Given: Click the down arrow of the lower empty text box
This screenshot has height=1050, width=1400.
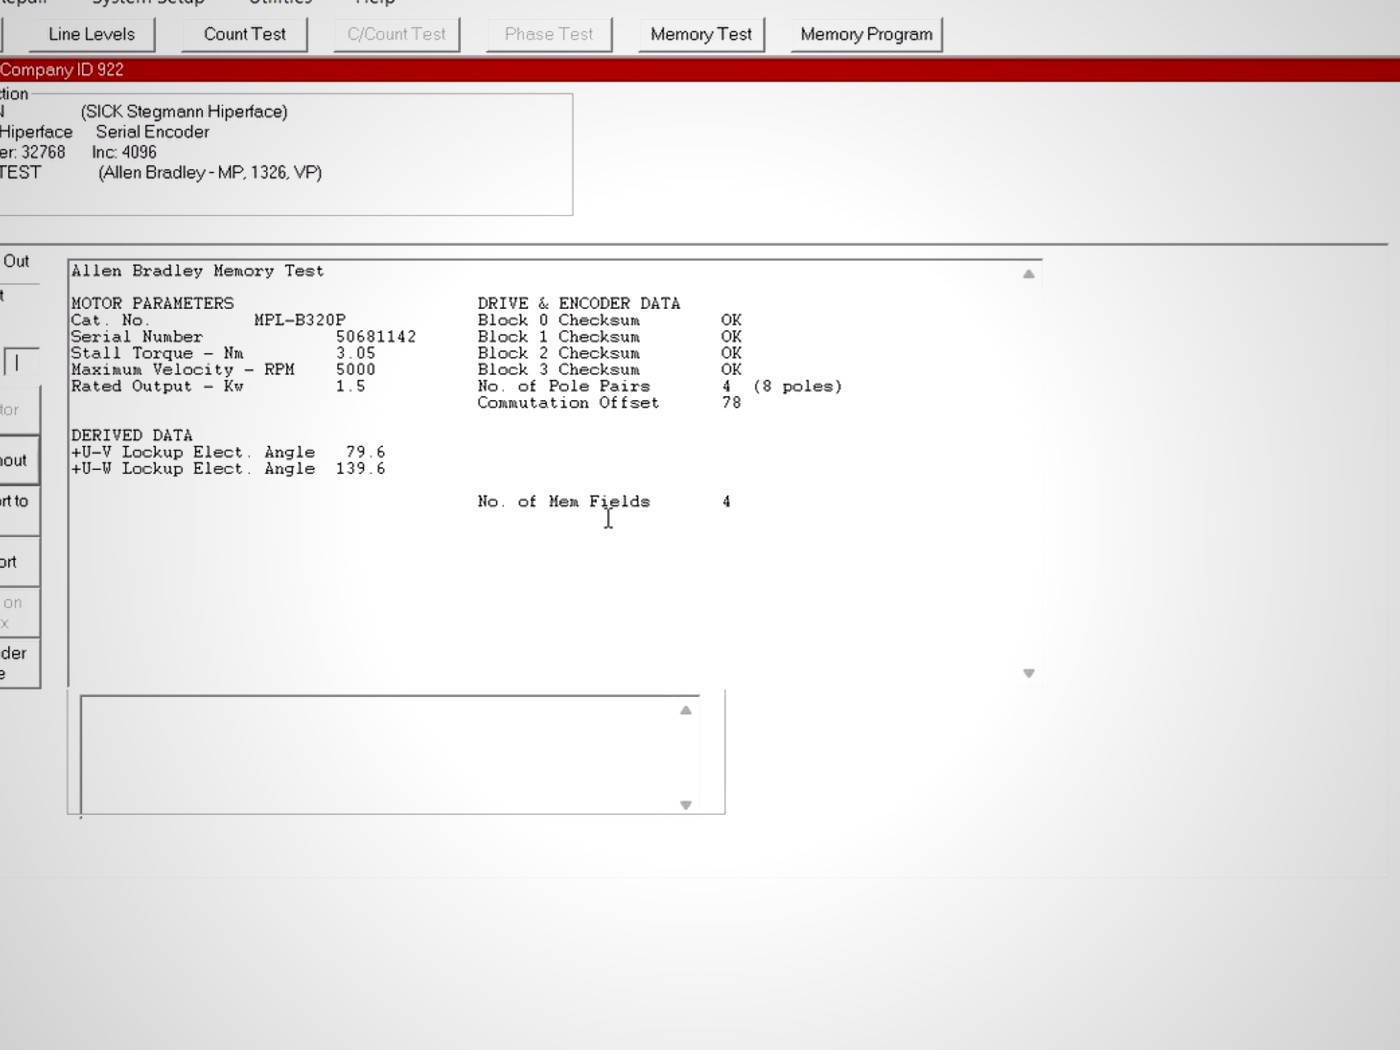Looking at the screenshot, I should coord(686,804).
